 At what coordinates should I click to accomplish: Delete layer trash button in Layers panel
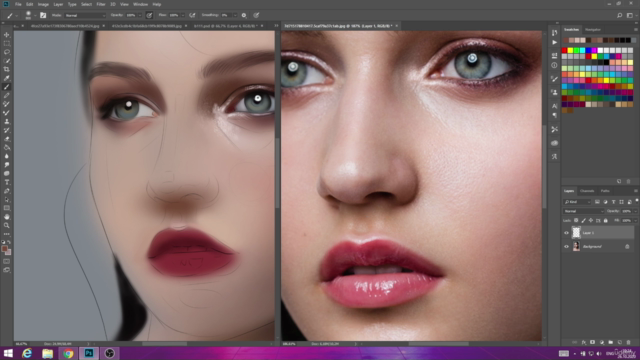click(x=629, y=342)
